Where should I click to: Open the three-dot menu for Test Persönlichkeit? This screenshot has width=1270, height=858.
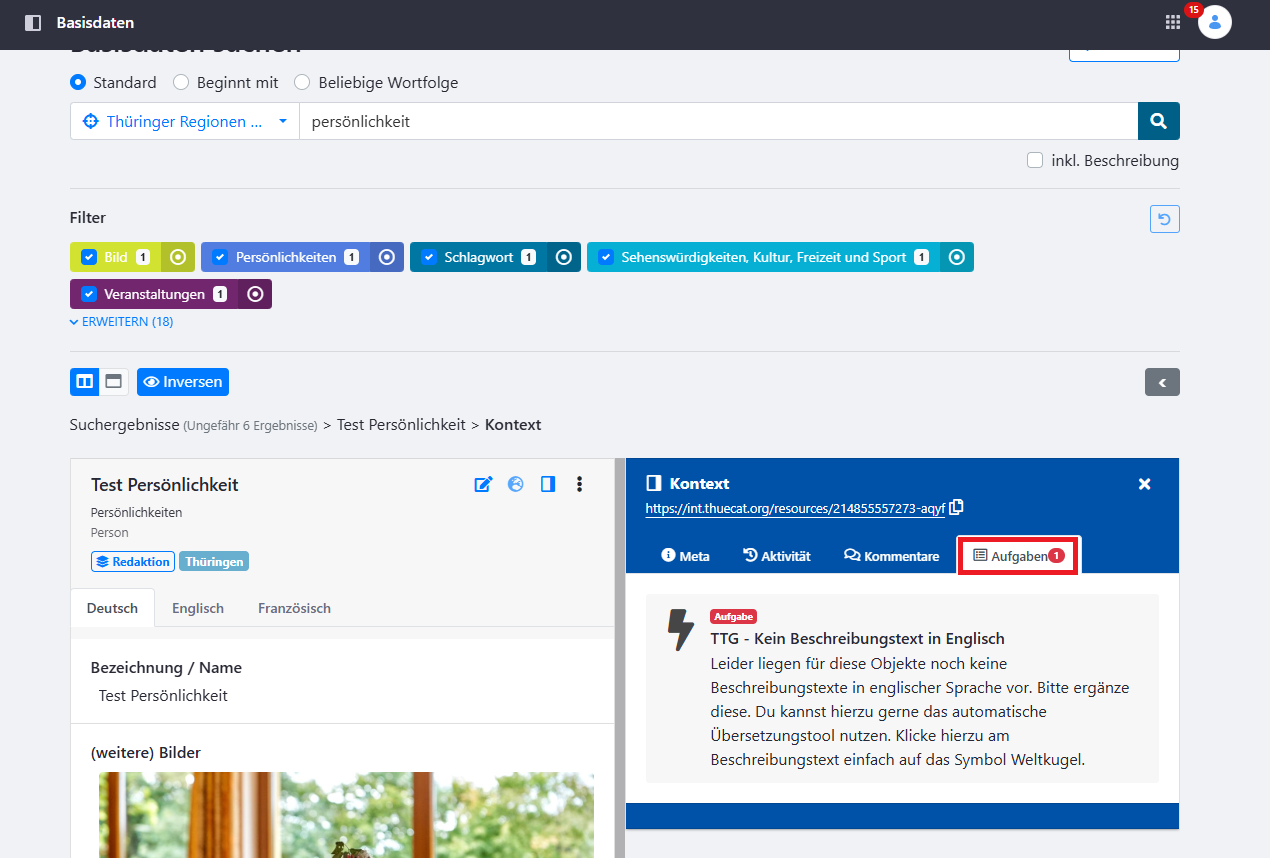pos(579,484)
